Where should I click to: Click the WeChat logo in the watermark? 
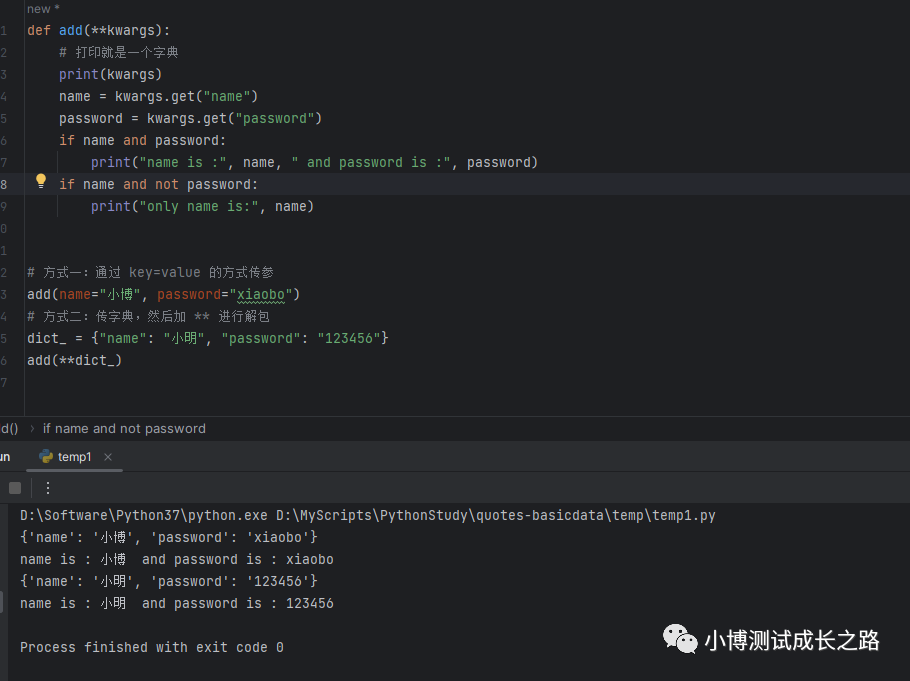click(680, 639)
